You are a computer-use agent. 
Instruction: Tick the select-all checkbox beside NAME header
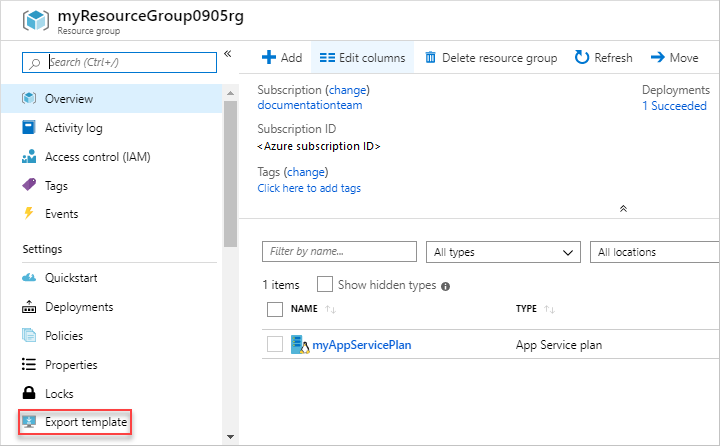[275, 309]
